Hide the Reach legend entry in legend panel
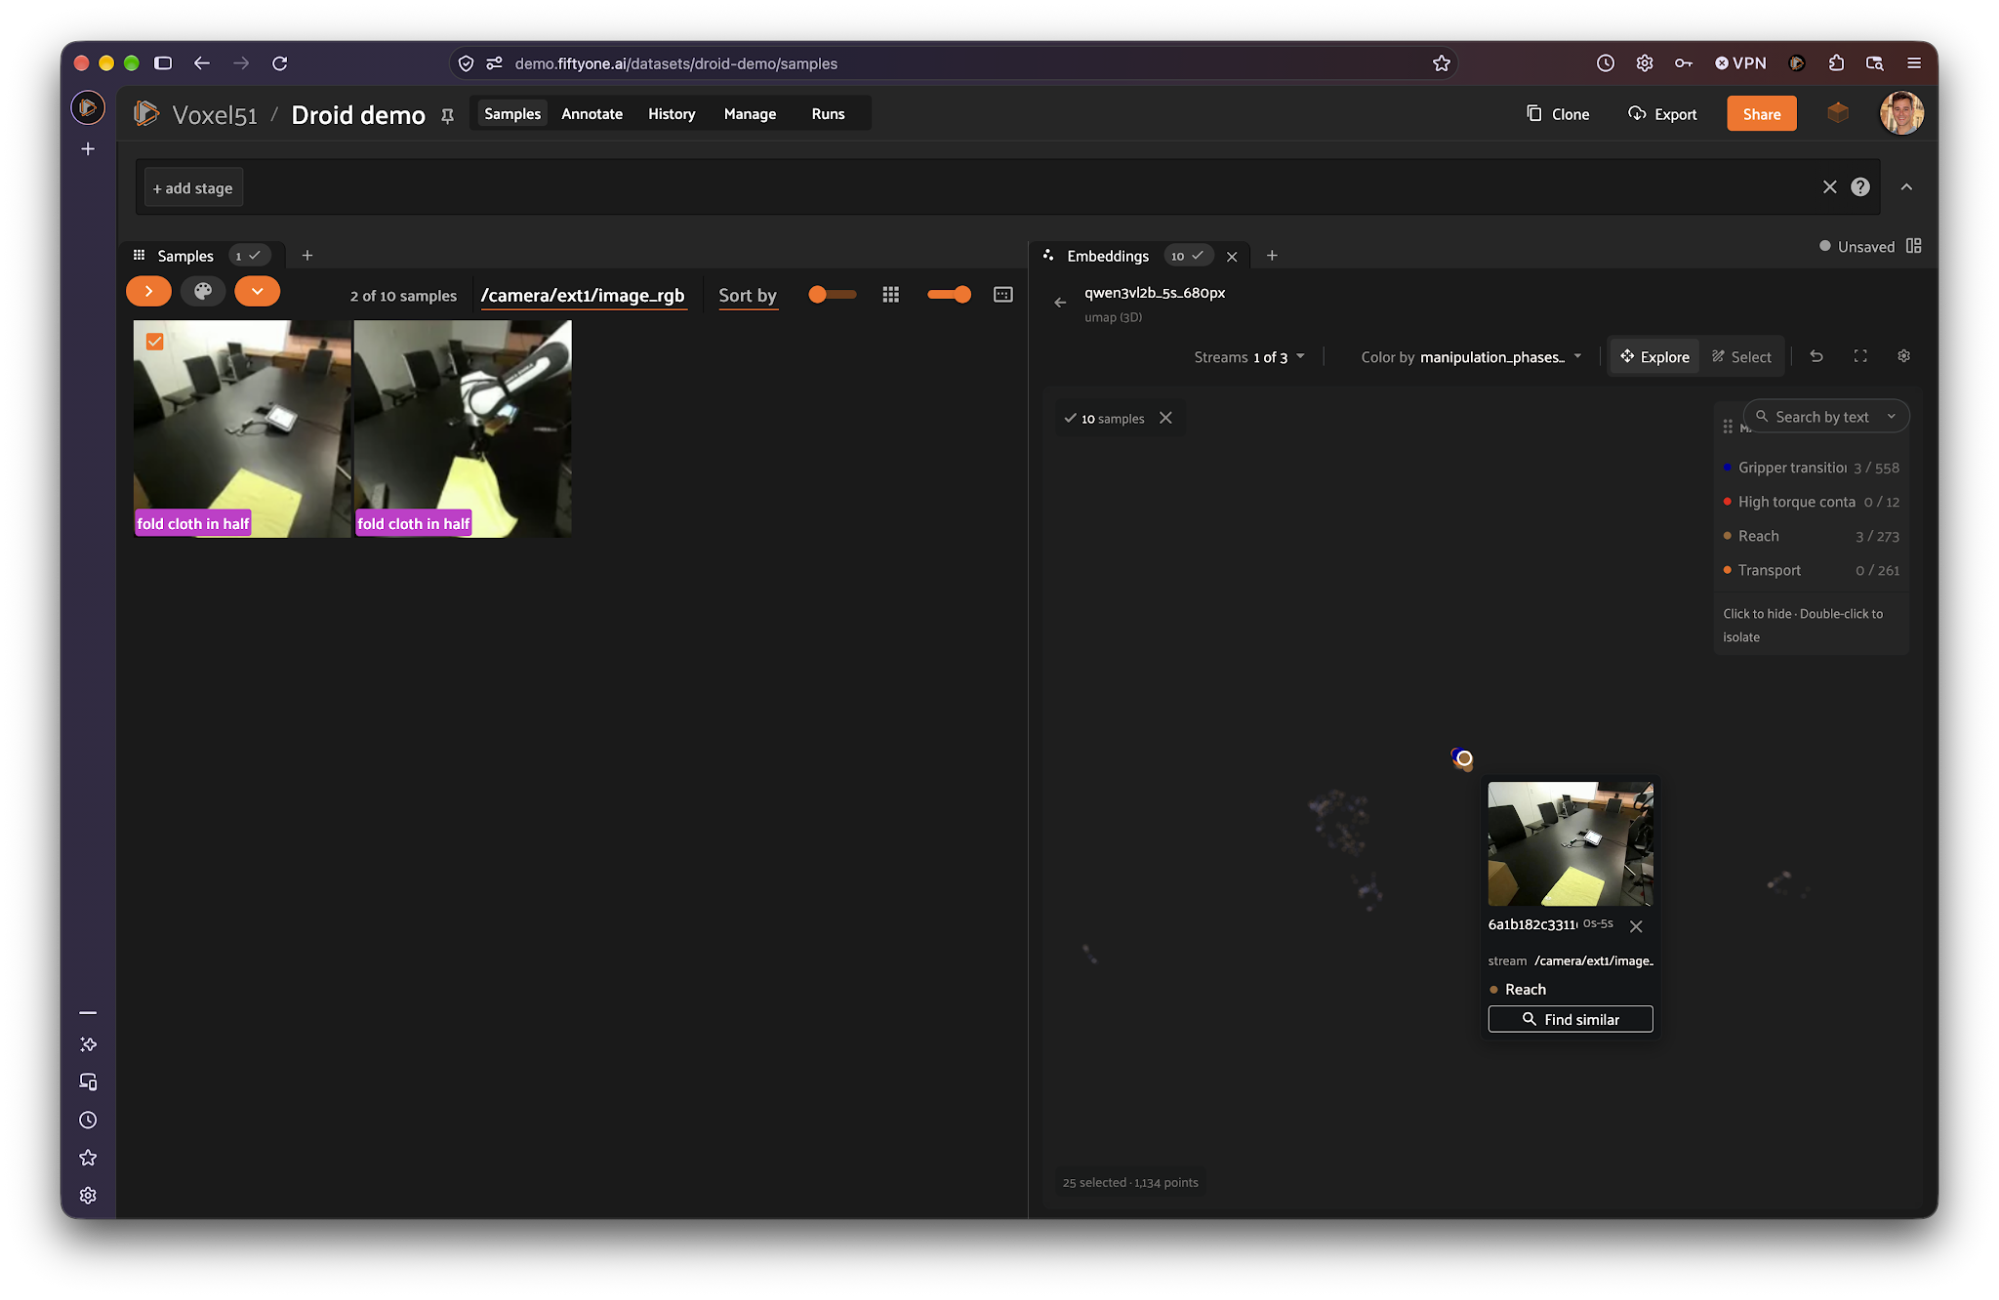Image resolution: width=1999 pixels, height=1300 pixels. click(1811, 536)
